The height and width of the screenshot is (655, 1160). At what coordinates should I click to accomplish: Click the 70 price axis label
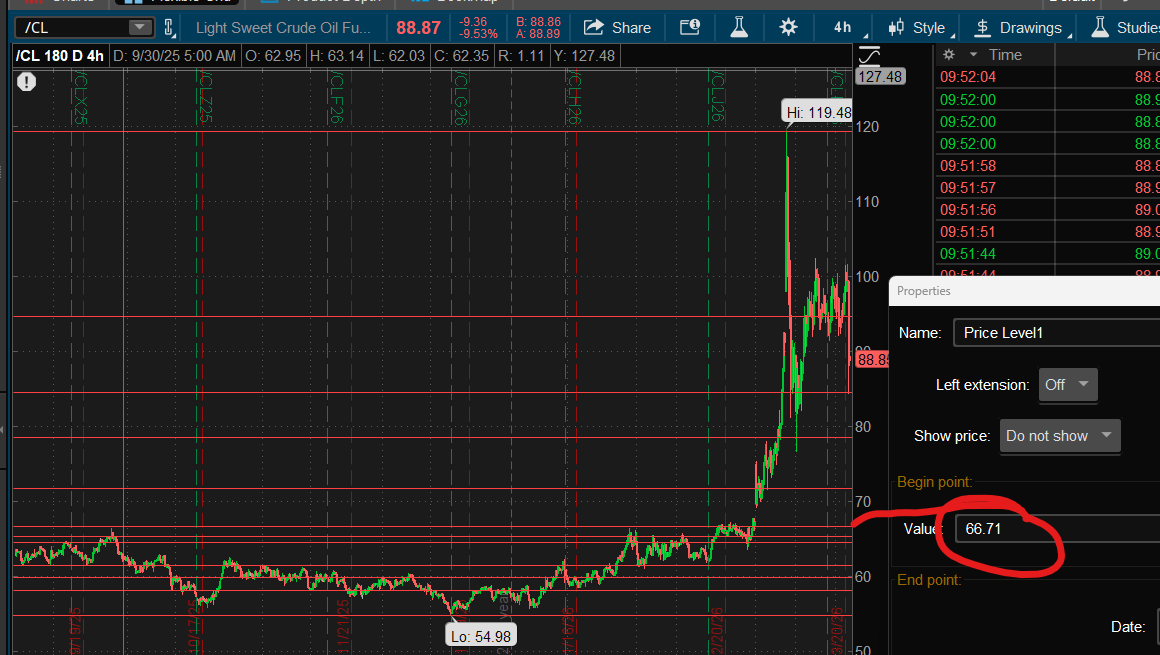[x=863, y=502]
